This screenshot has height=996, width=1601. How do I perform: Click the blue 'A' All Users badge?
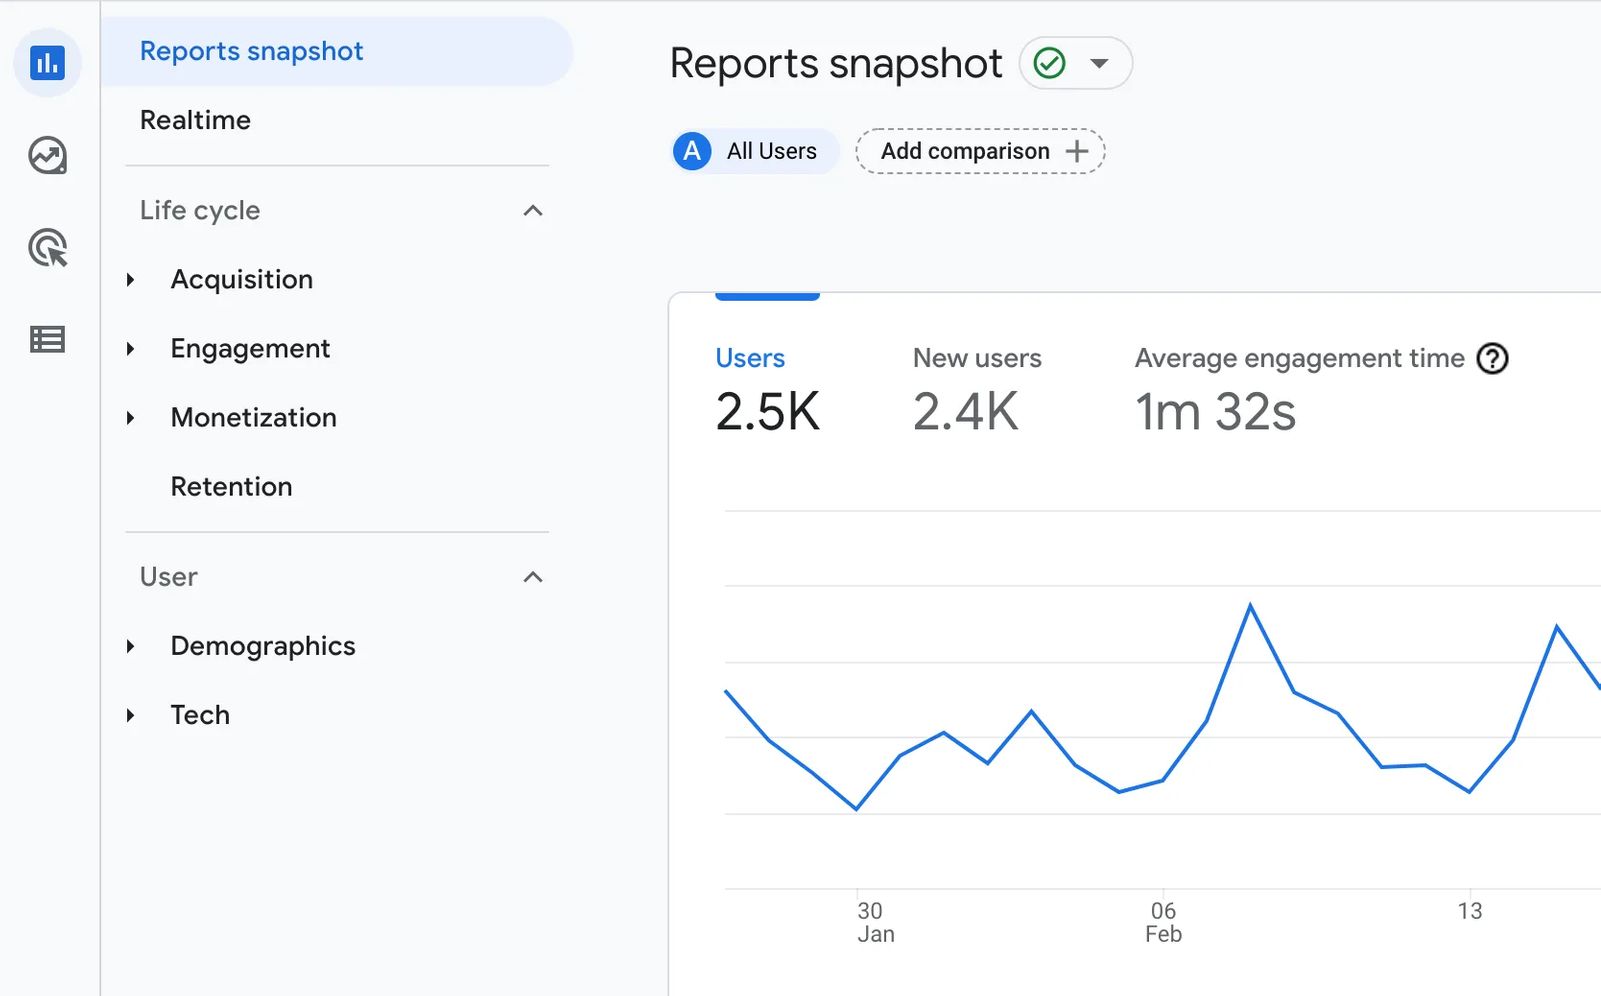click(692, 151)
